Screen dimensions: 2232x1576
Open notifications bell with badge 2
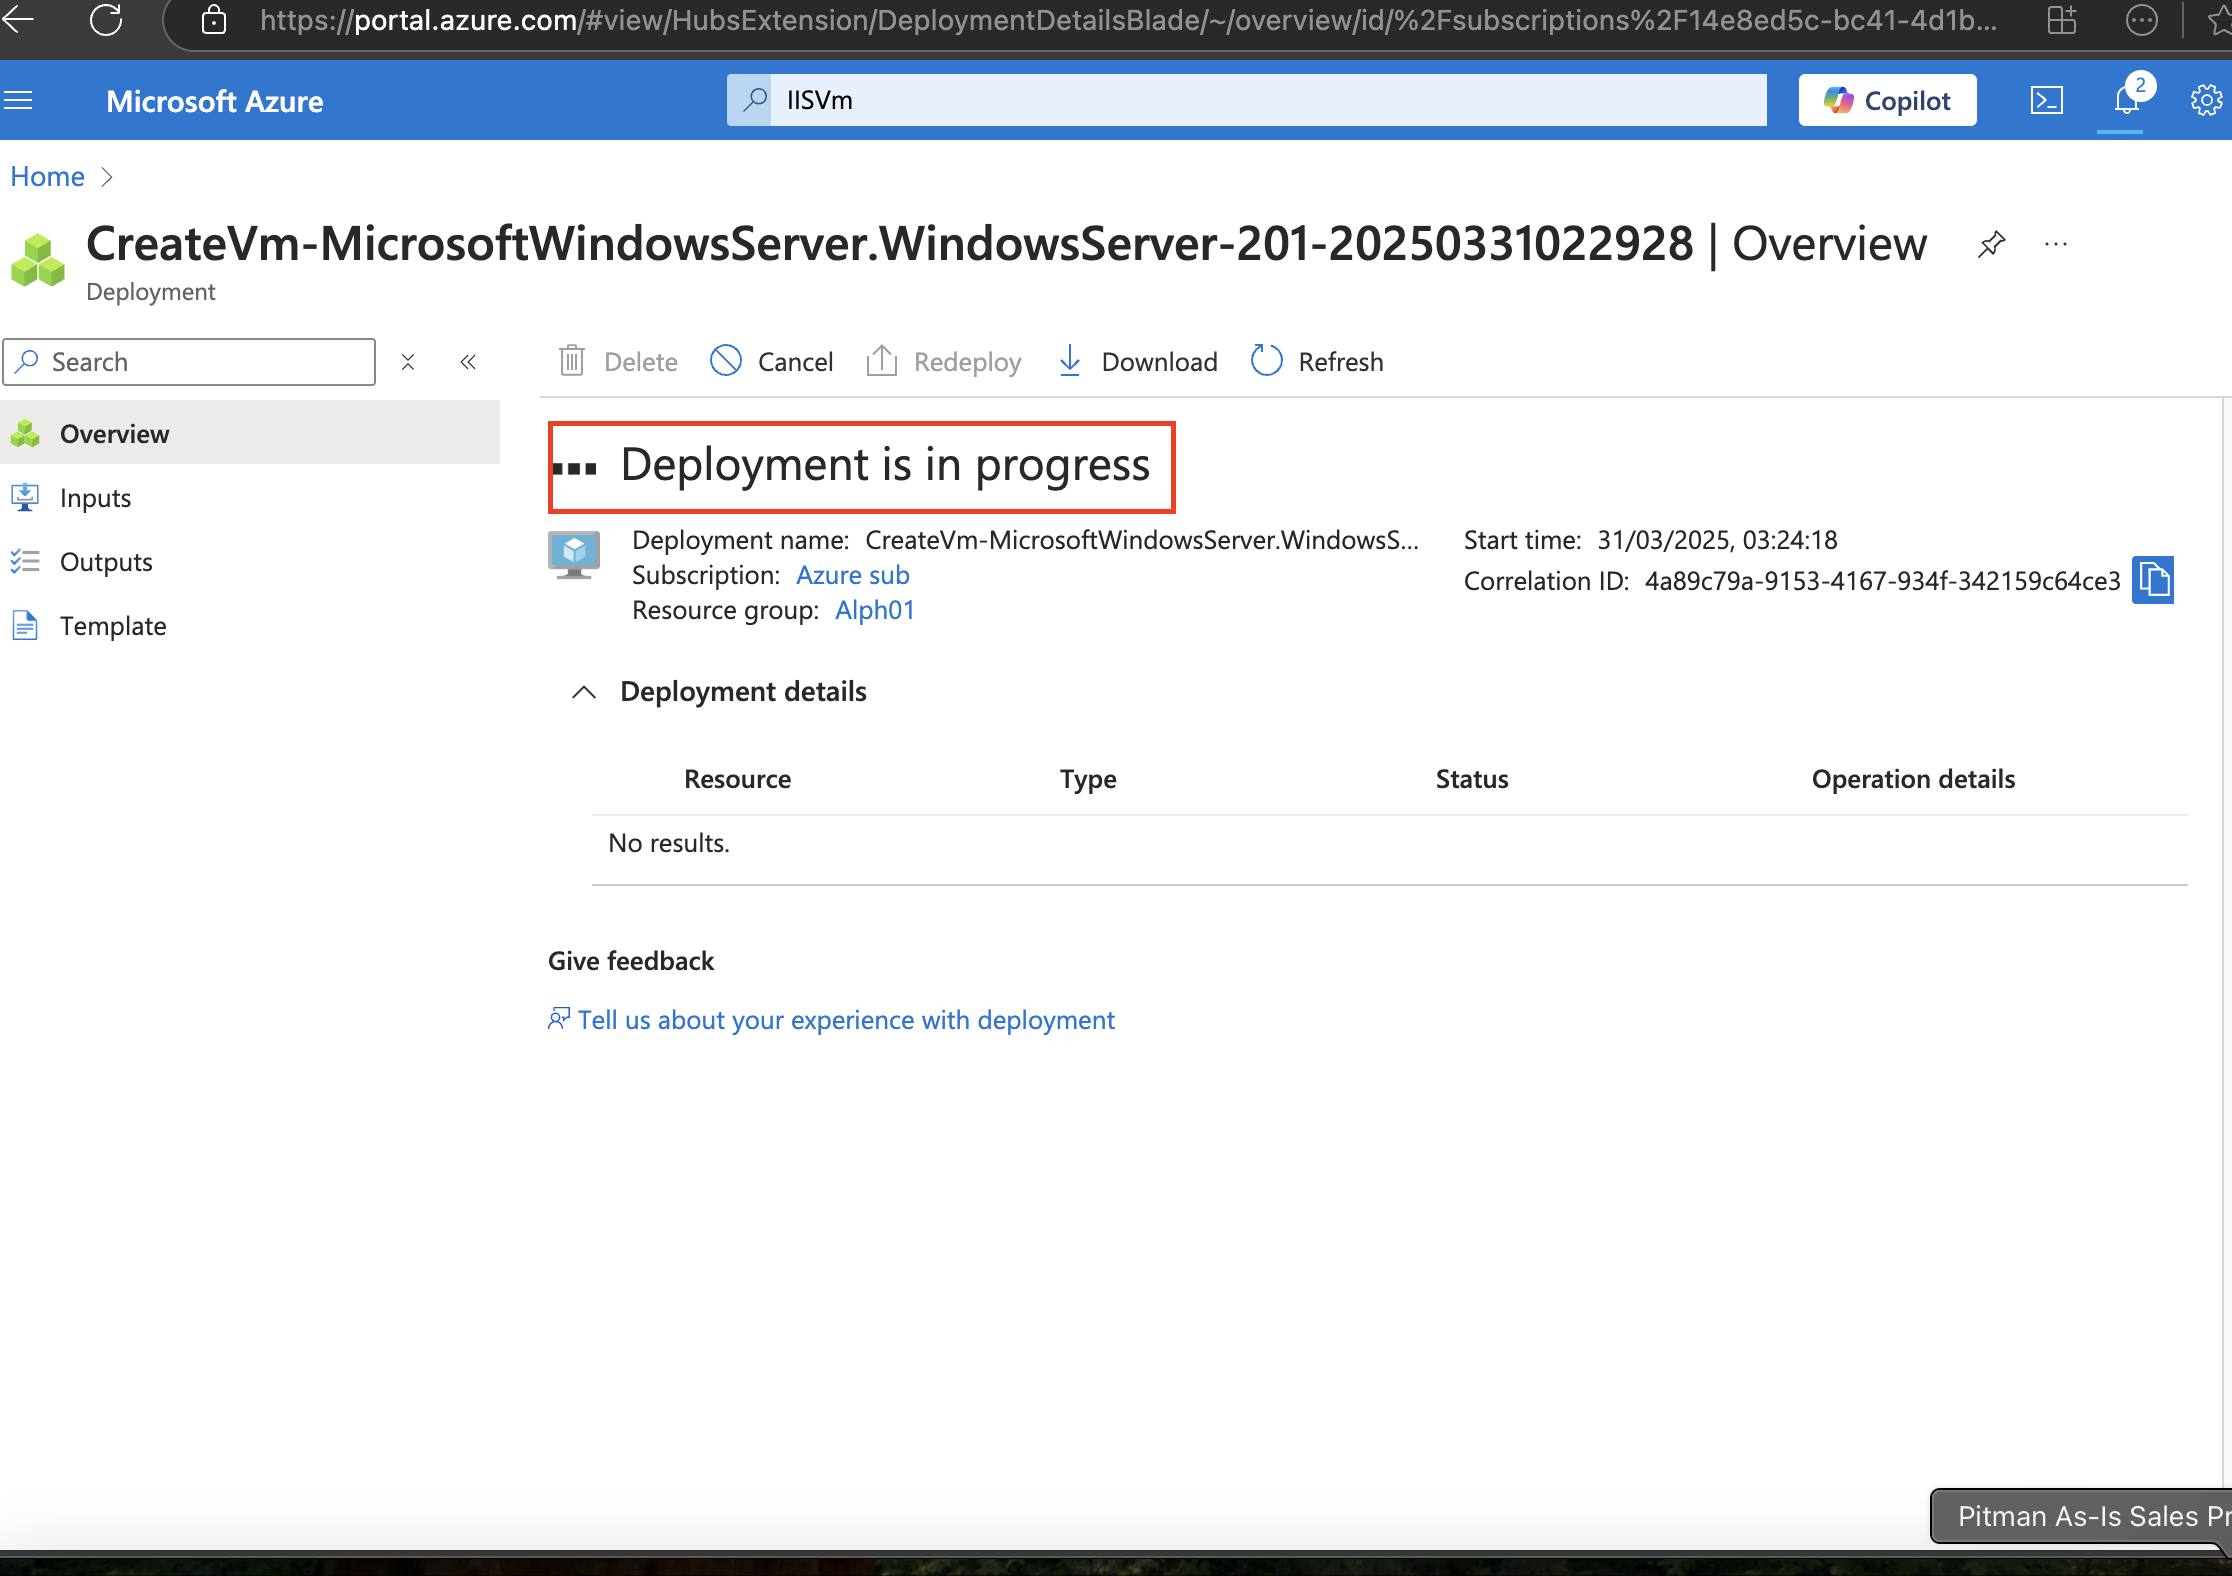pos(2128,100)
